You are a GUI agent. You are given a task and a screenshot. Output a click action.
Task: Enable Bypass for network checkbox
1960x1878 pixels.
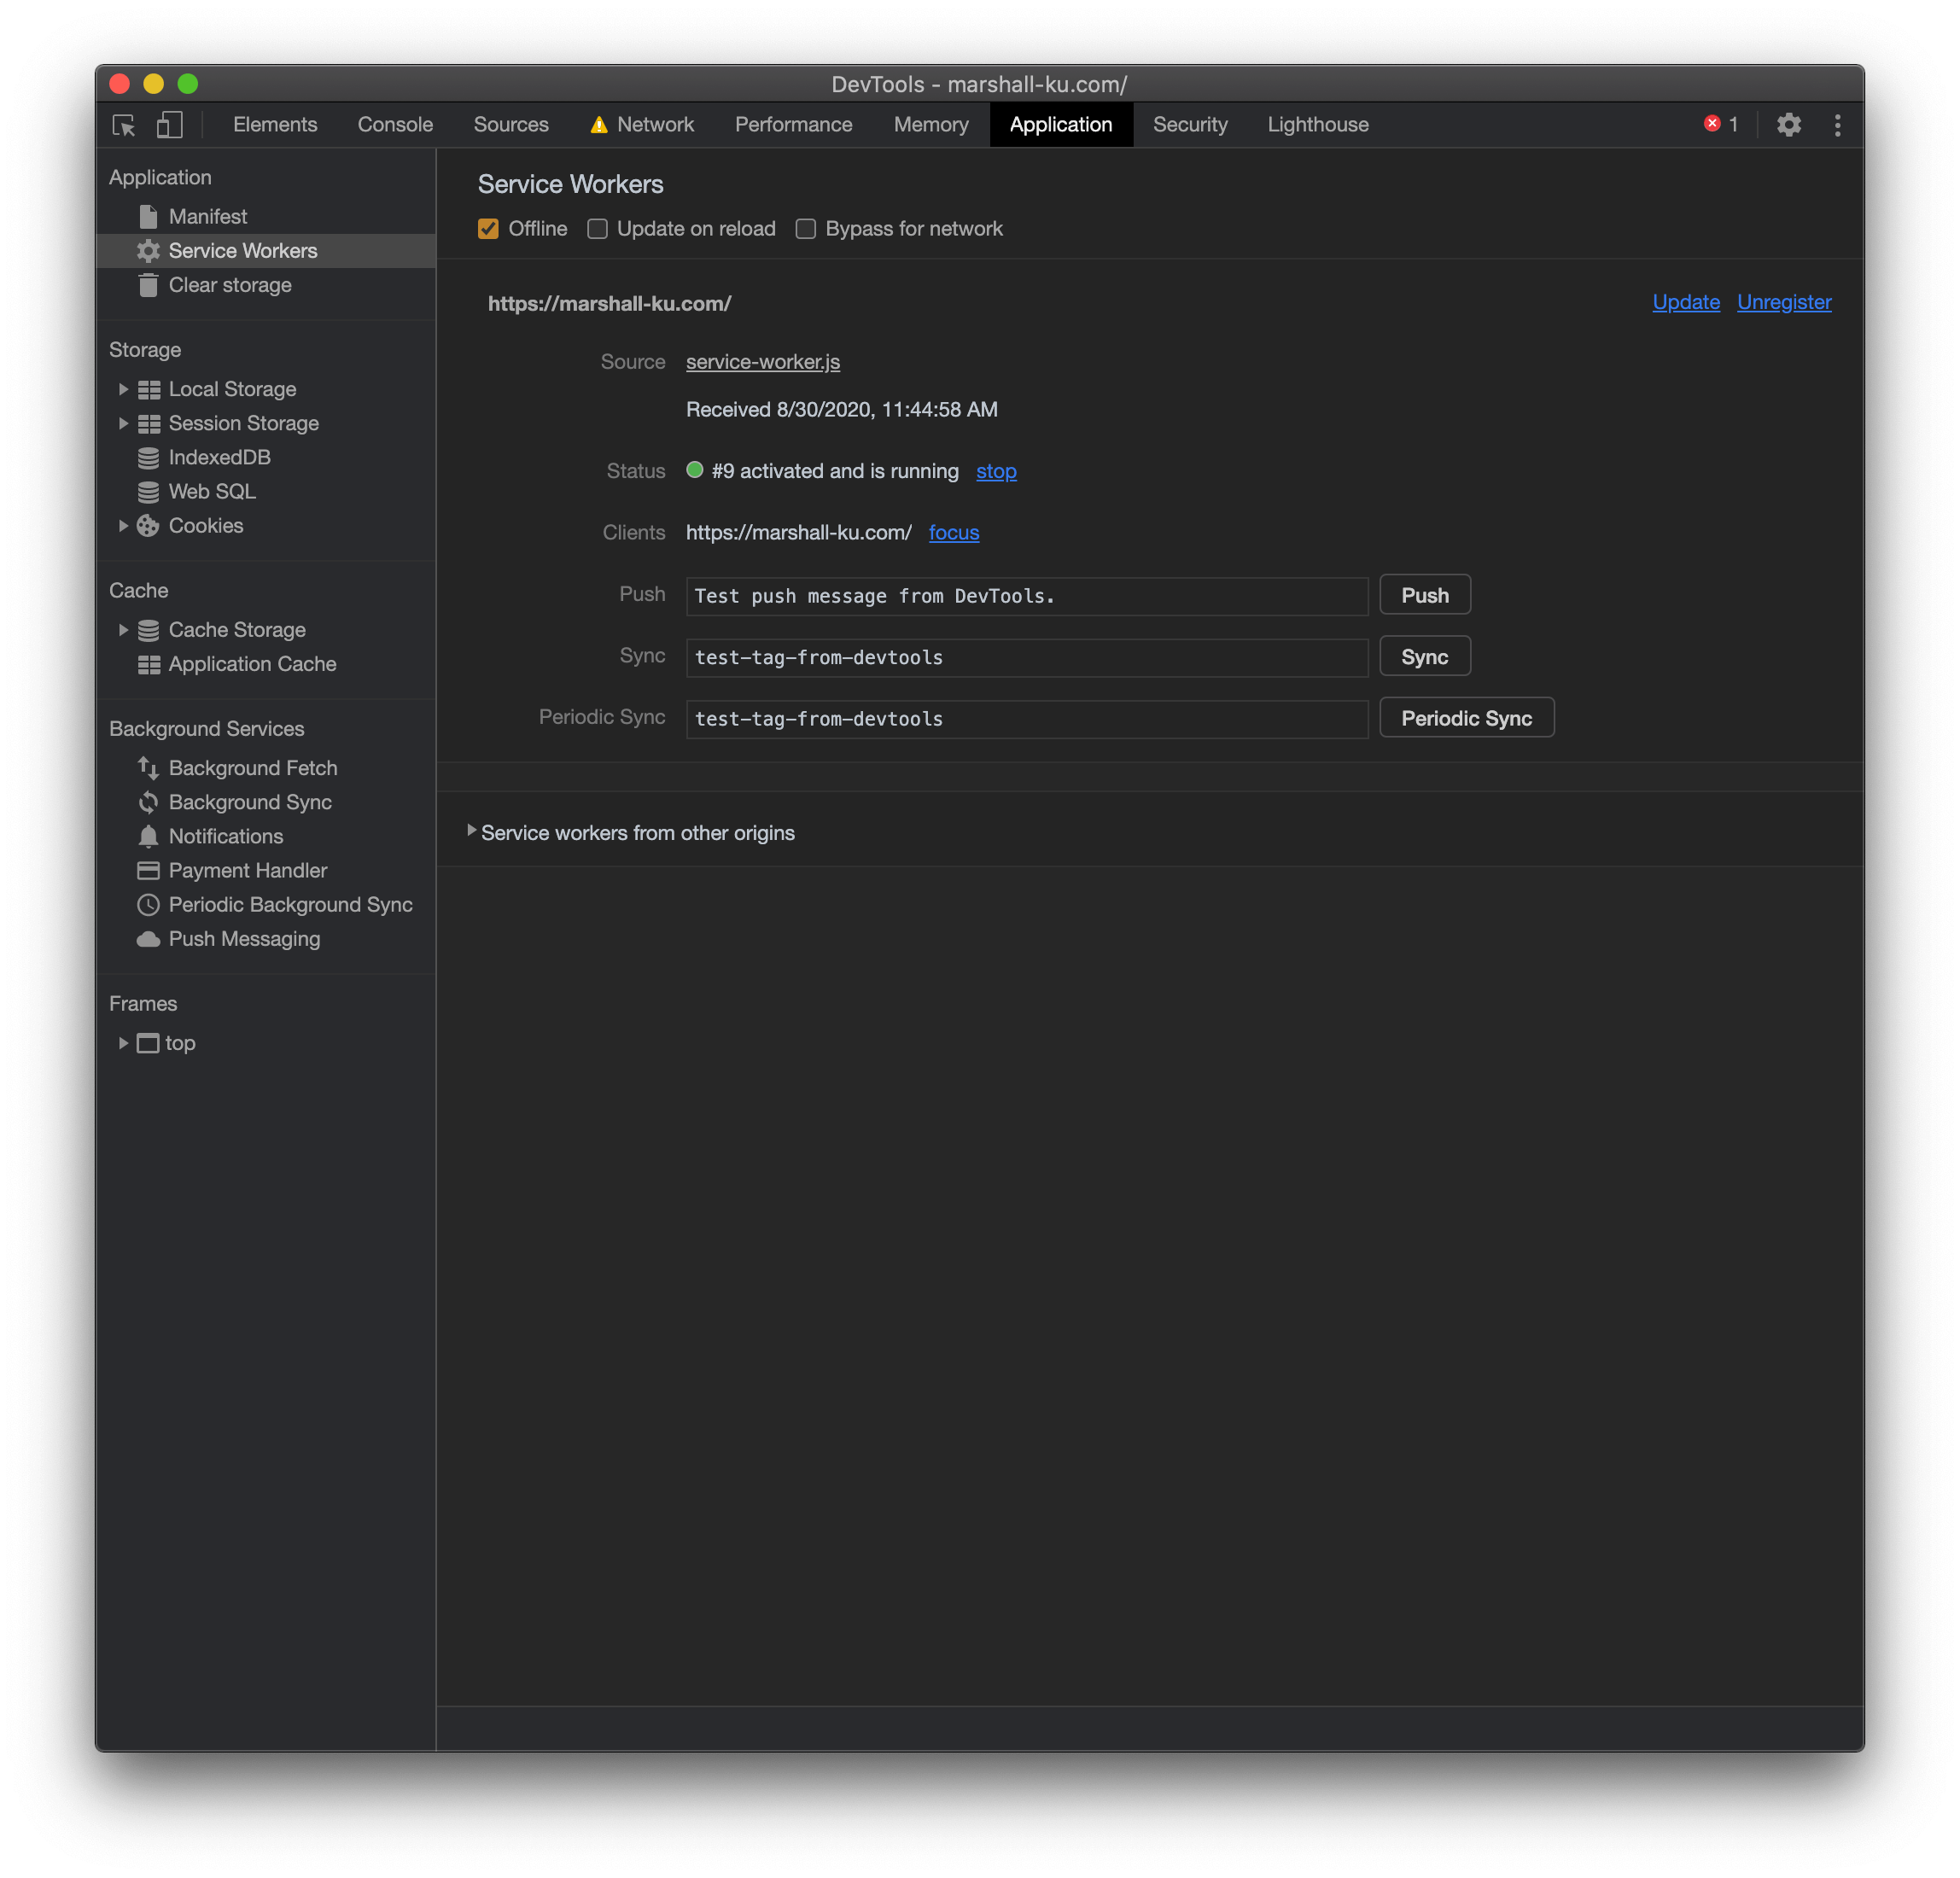(805, 229)
